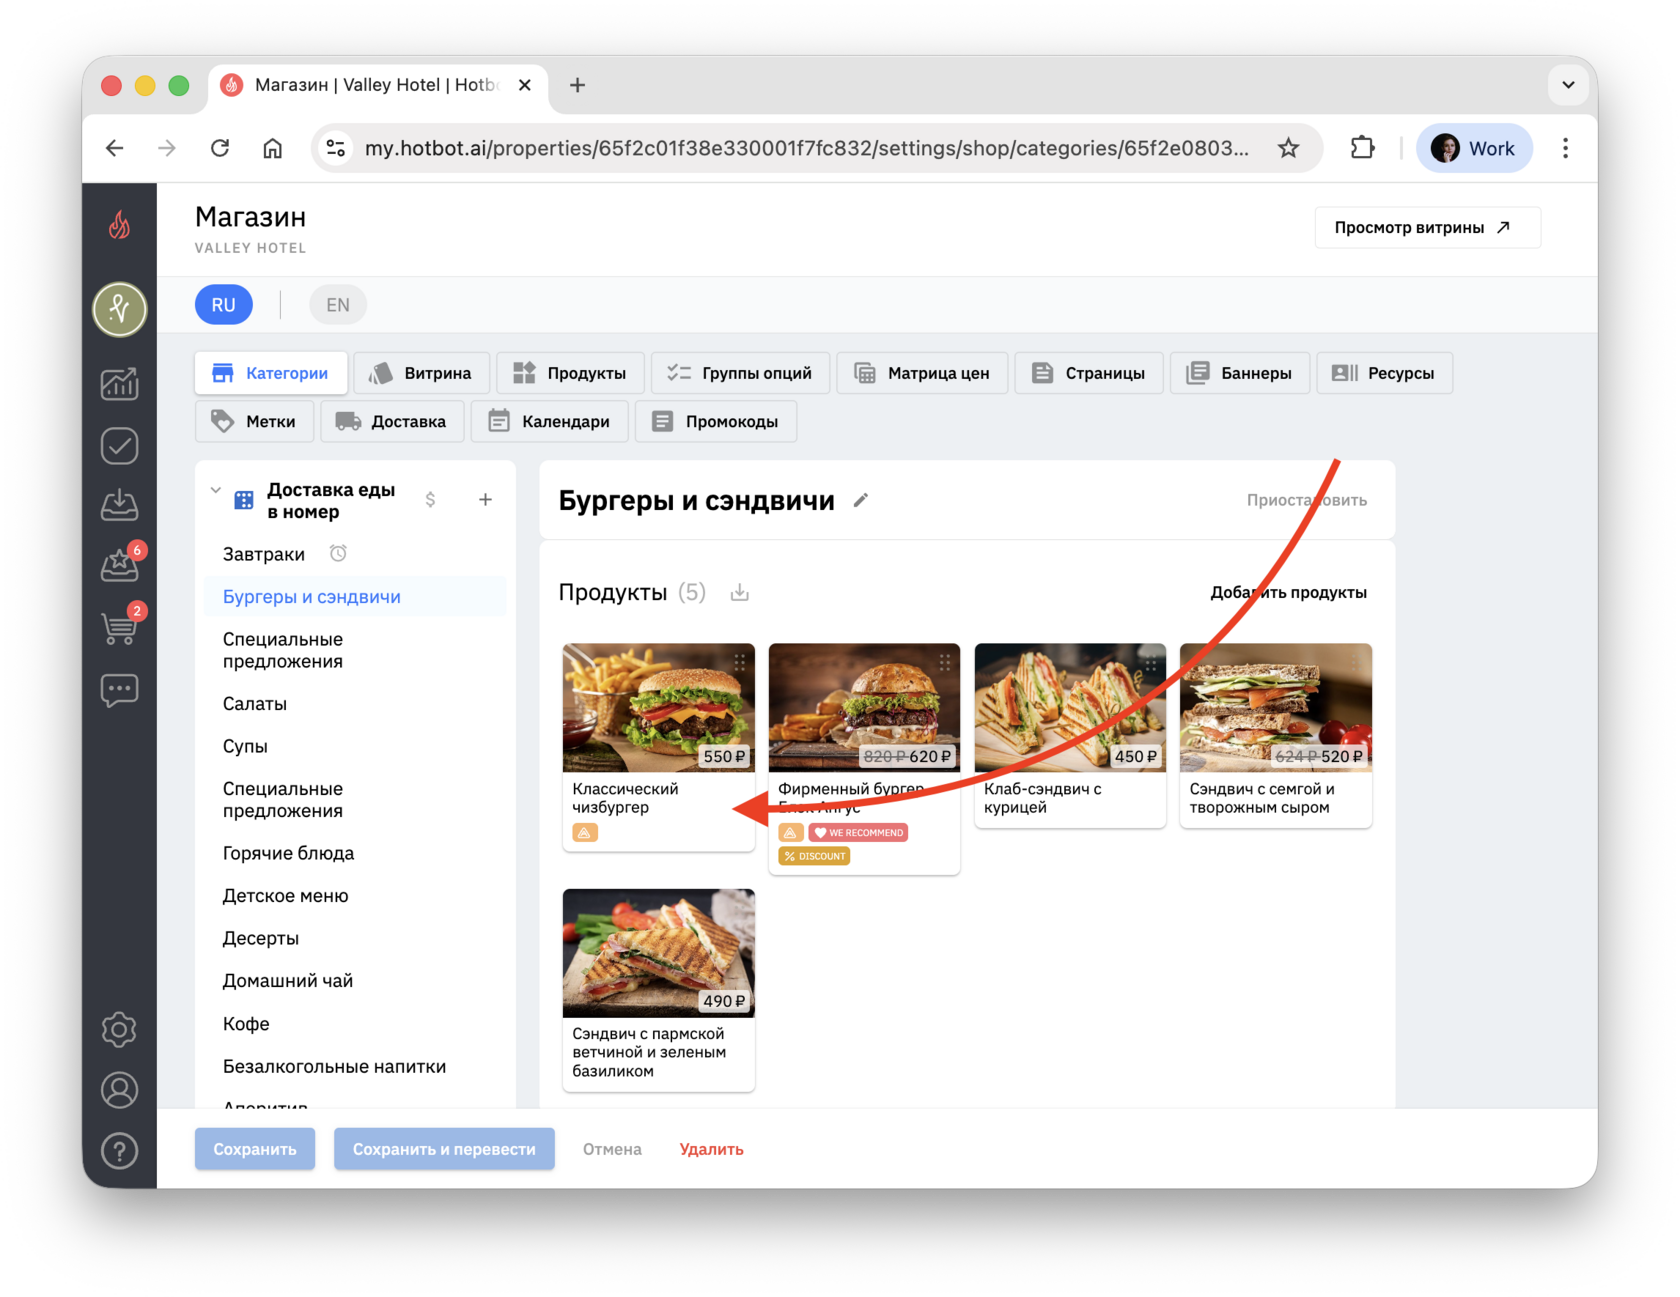Screen dimensions: 1680x1297
Task: Switch to the Страницы tab
Action: tap(1089, 373)
